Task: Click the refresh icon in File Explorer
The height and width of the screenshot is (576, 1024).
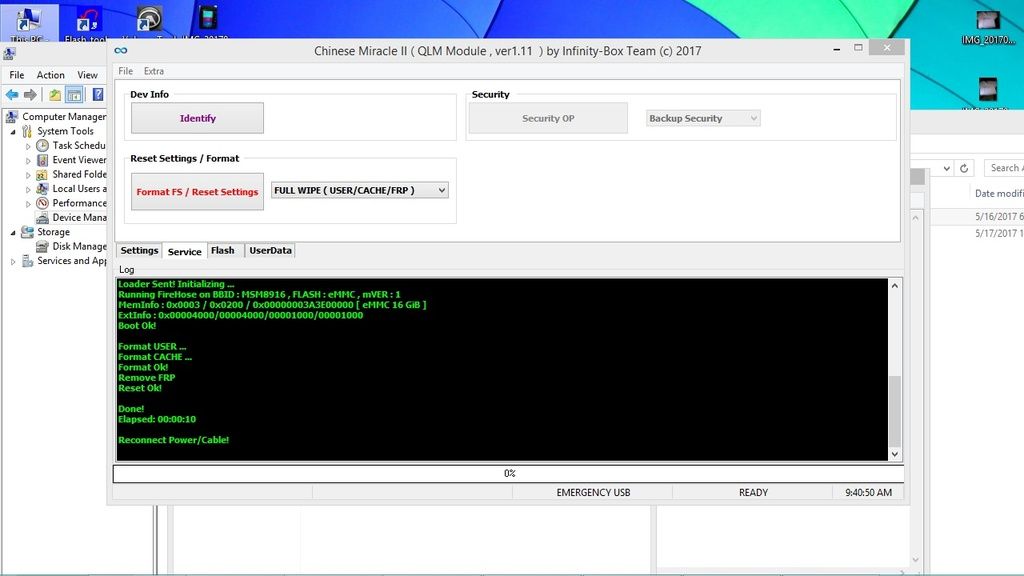Action: pos(964,168)
